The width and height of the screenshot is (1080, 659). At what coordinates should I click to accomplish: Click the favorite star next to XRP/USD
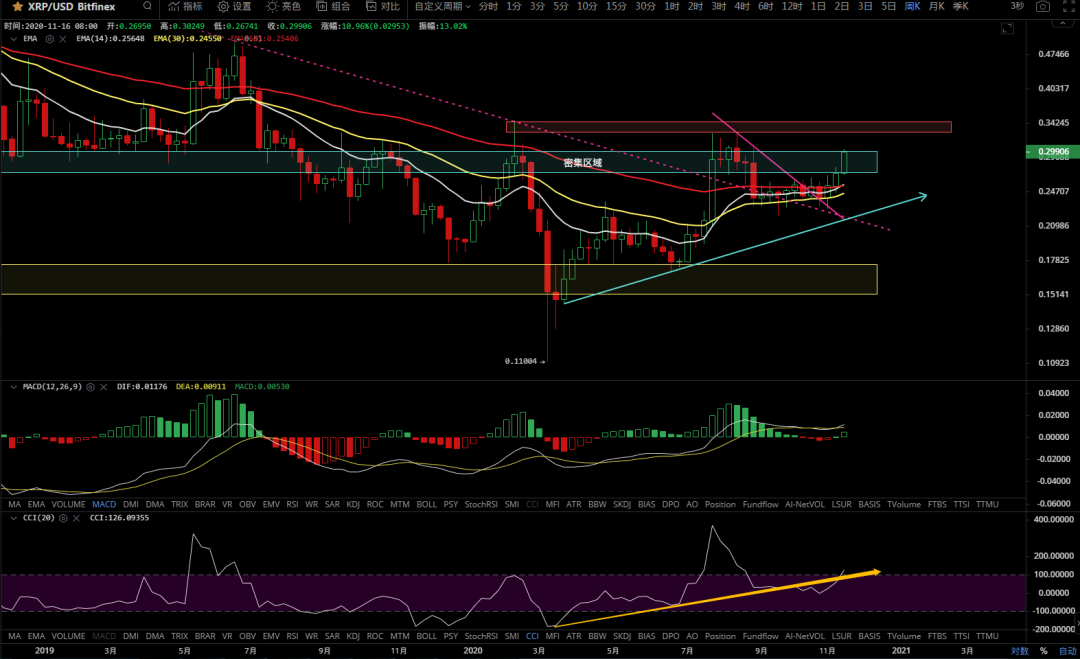coord(17,6)
